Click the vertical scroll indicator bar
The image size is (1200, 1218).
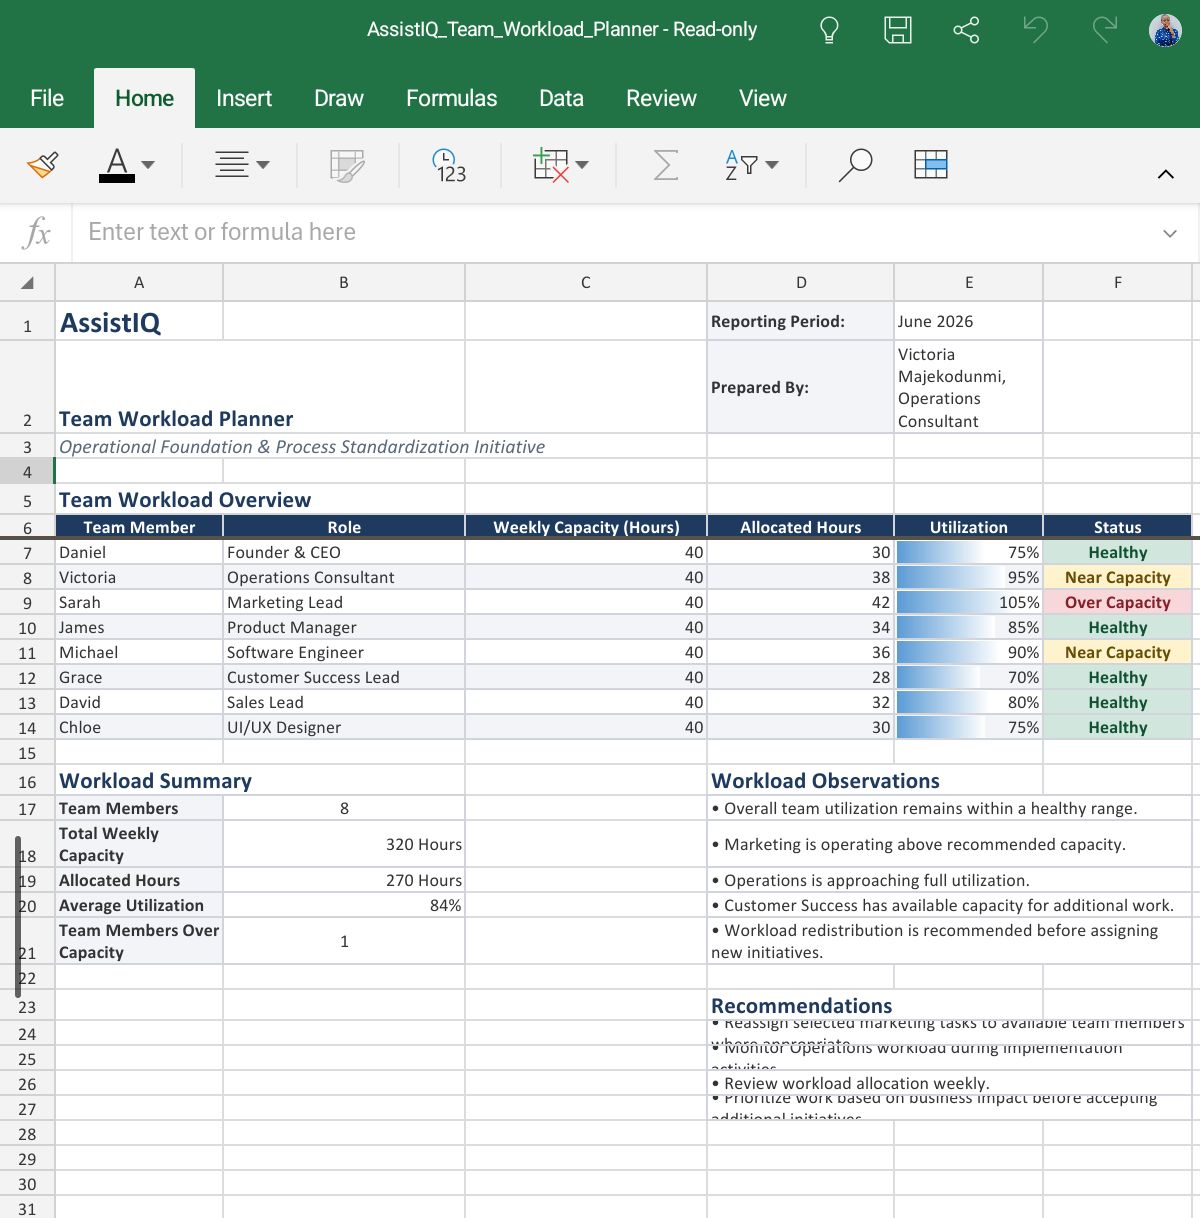pyautogui.click(x=17, y=916)
